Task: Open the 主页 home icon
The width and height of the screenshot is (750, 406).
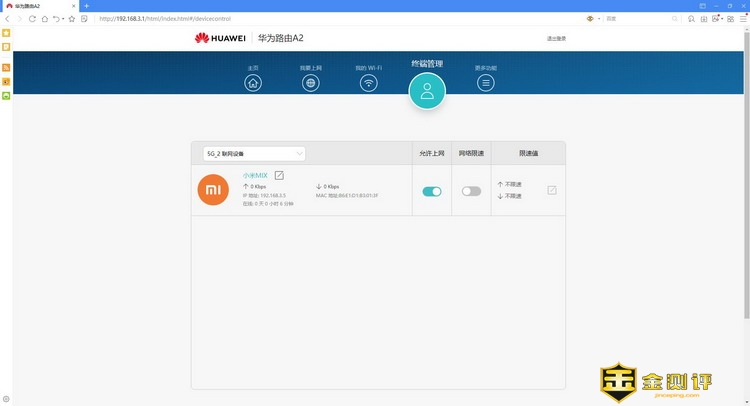Action: click(x=253, y=83)
